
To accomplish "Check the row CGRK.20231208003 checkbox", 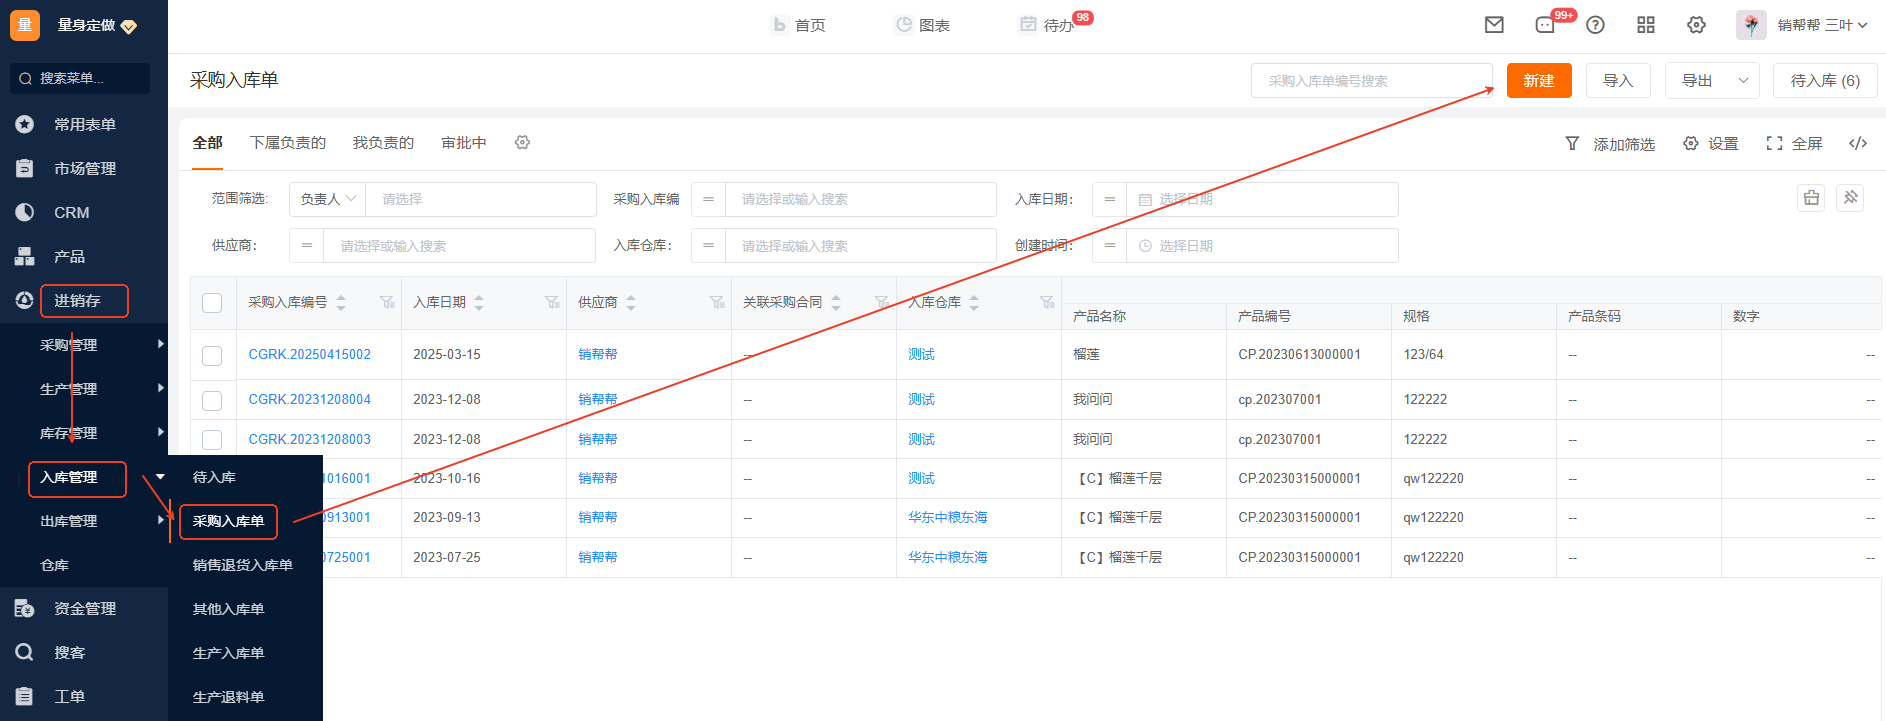I will [212, 439].
